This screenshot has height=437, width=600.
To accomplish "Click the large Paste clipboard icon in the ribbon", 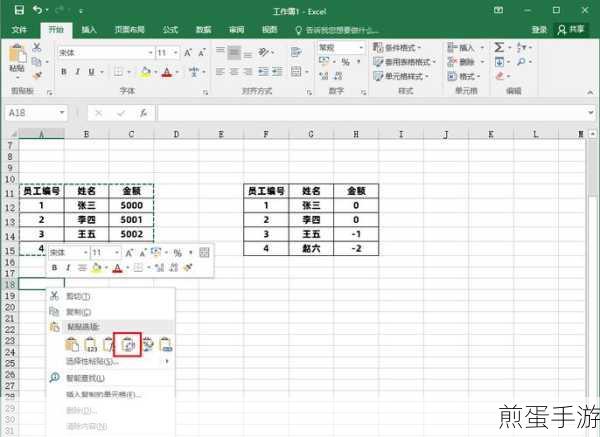I will pos(18,53).
